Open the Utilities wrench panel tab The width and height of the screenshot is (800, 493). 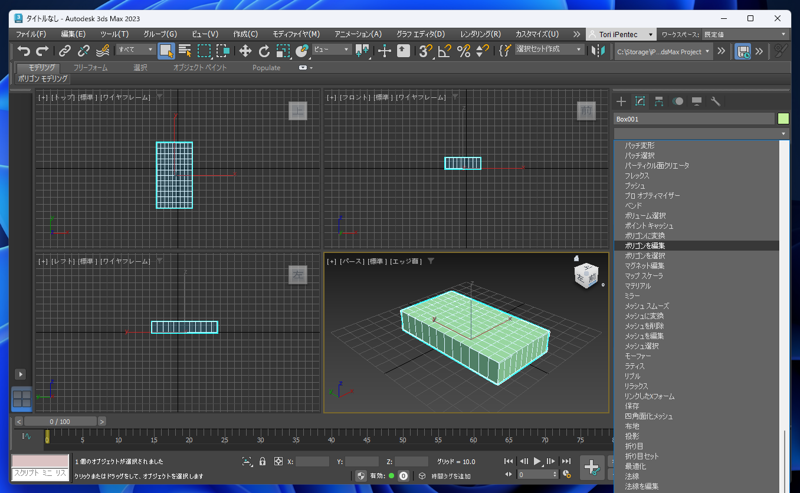(715, 102)
